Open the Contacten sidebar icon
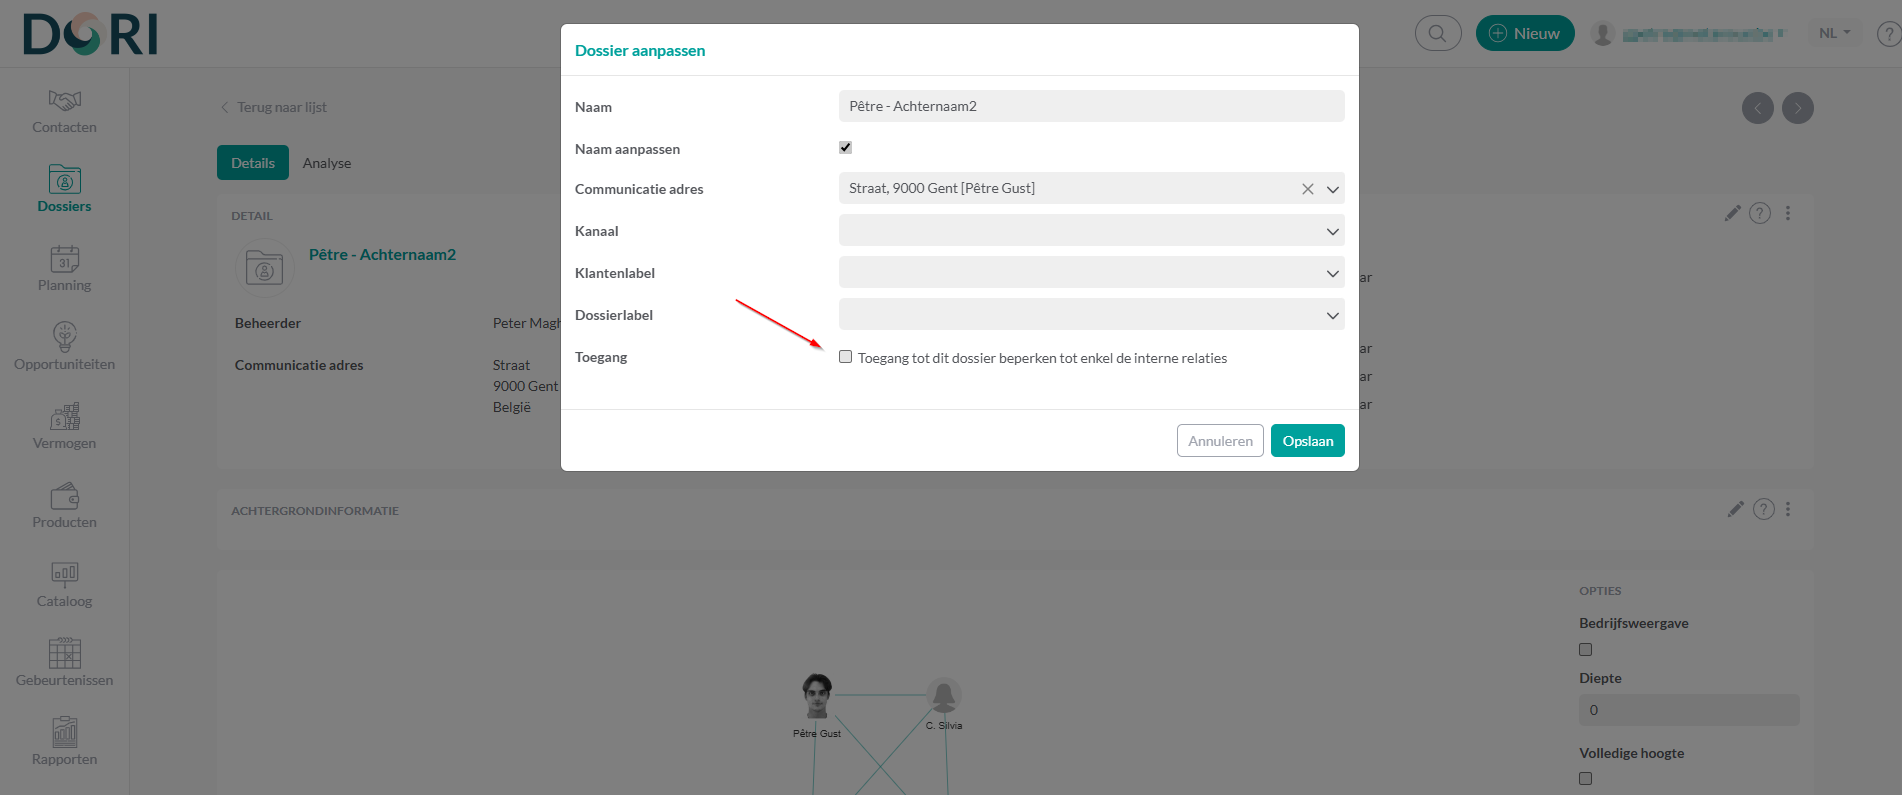This screenshot has height=795, width=1902. 65,100
